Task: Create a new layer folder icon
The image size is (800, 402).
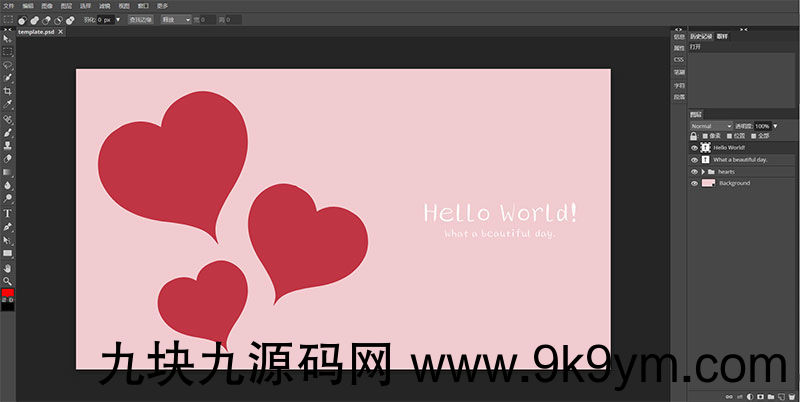Action: tap(771, 396)
